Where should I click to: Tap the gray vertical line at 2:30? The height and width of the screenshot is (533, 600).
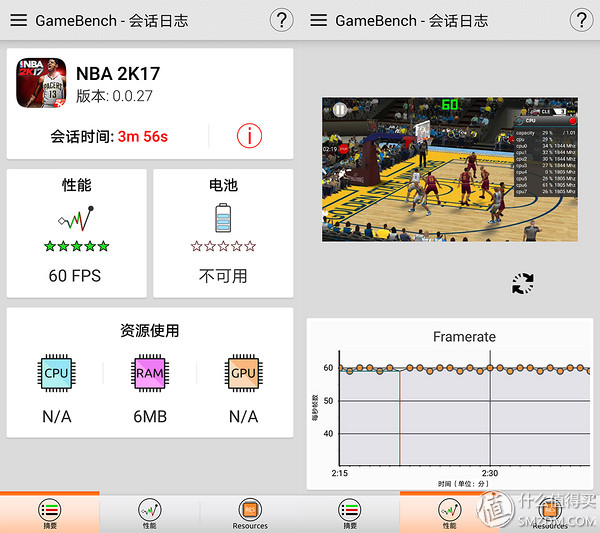coord(490,408)
